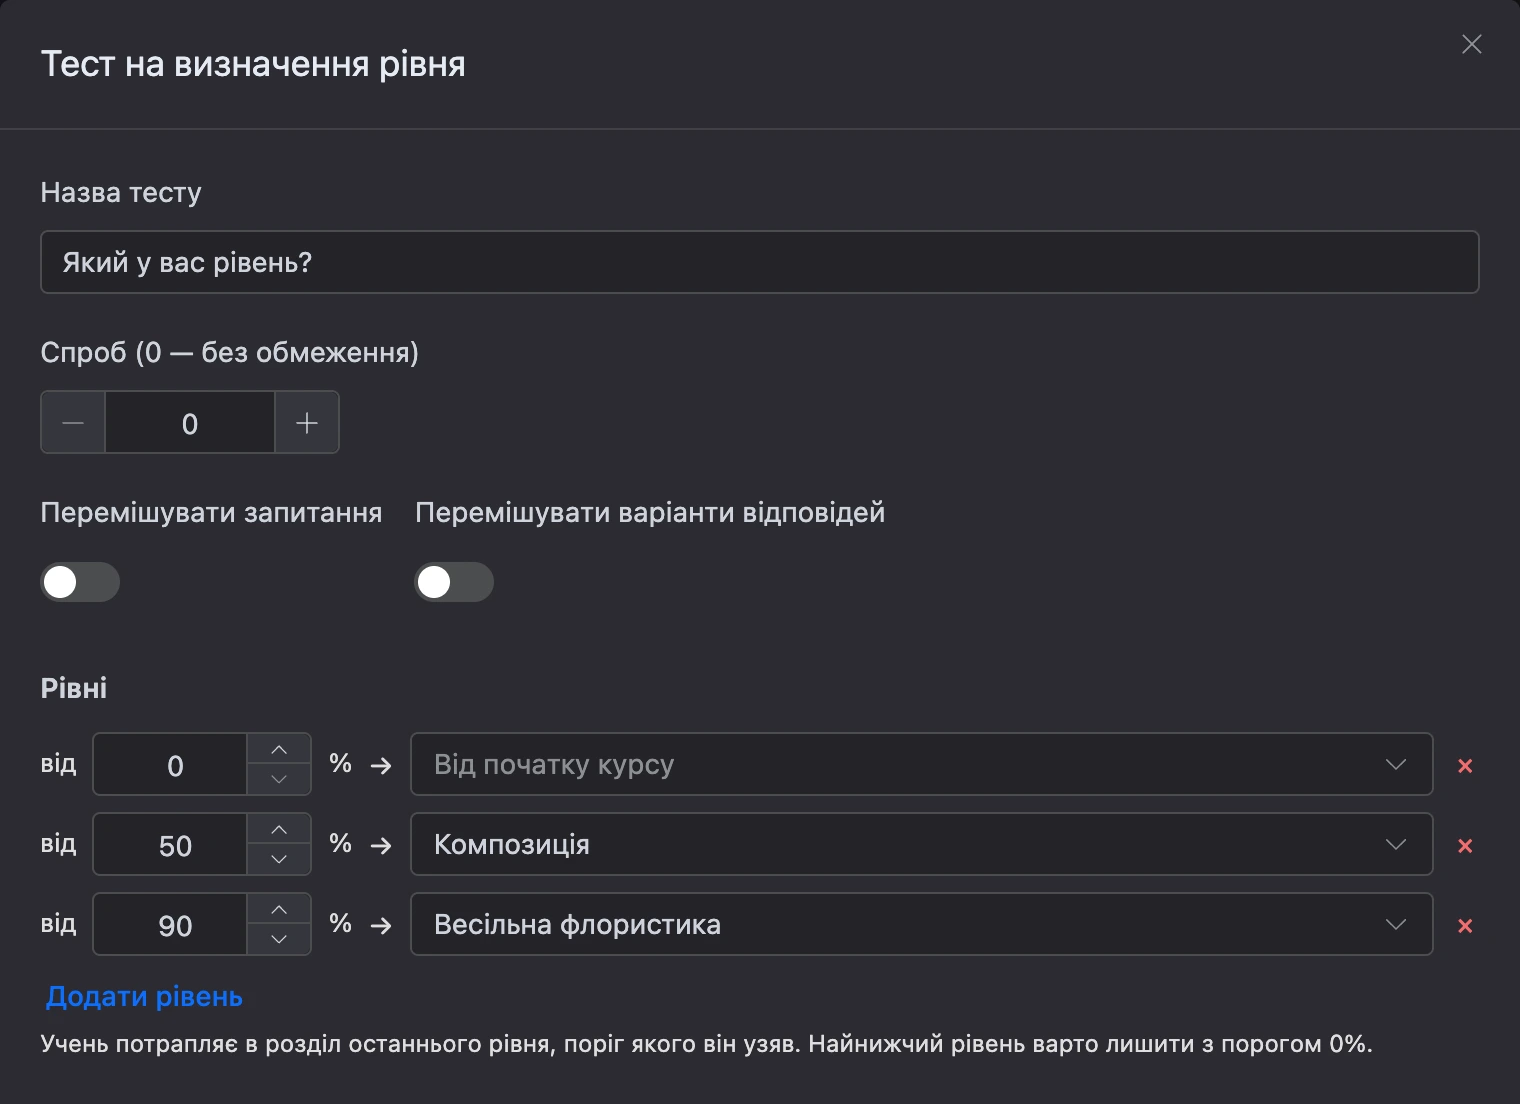This screenshot has width=1520, height=1104.
Task: Focus the attempts number field
Action: click(190, 423)
